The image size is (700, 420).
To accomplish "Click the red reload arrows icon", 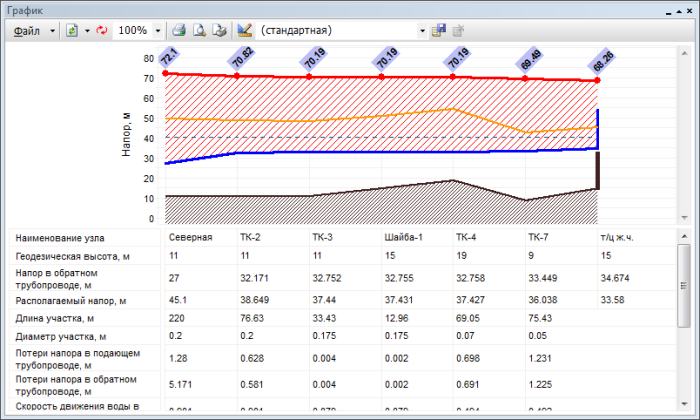I will (102, 31).
